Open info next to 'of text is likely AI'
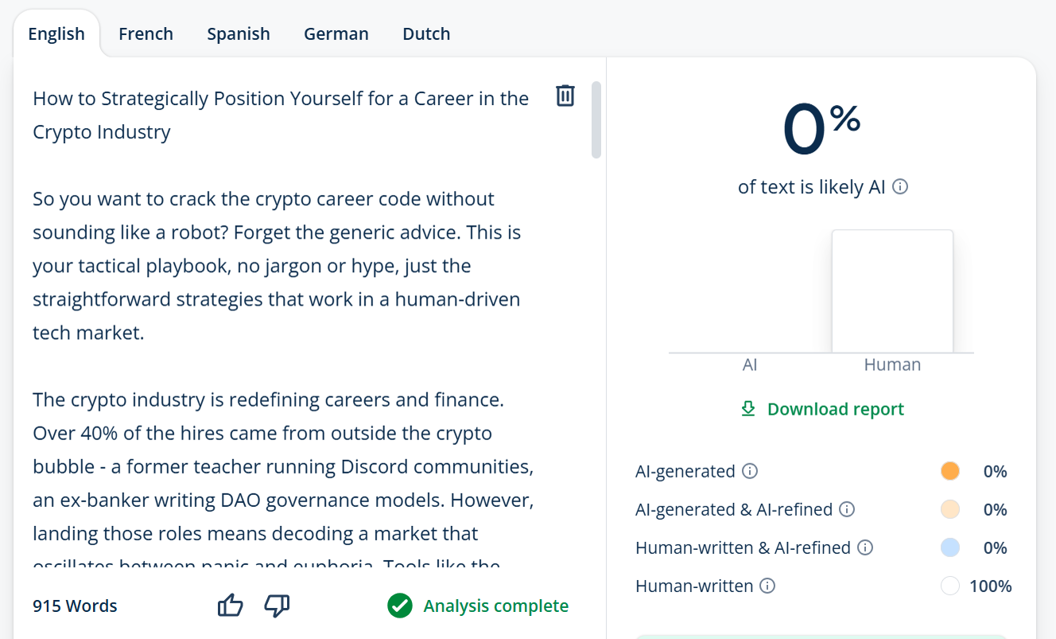 [900, 187]
